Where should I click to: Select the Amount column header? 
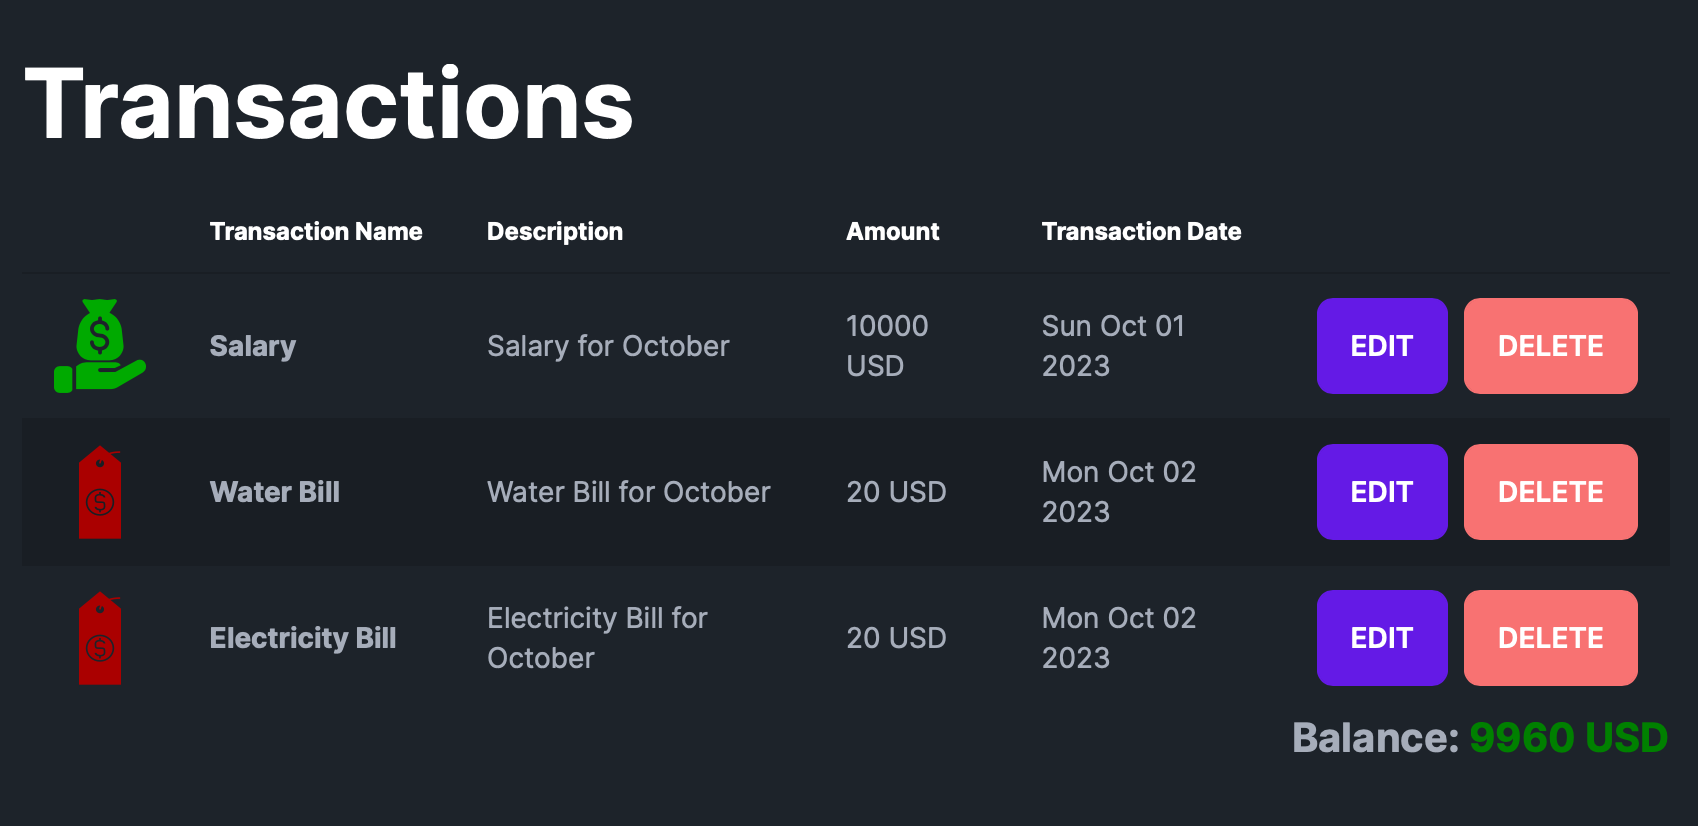tap(893, 232)
